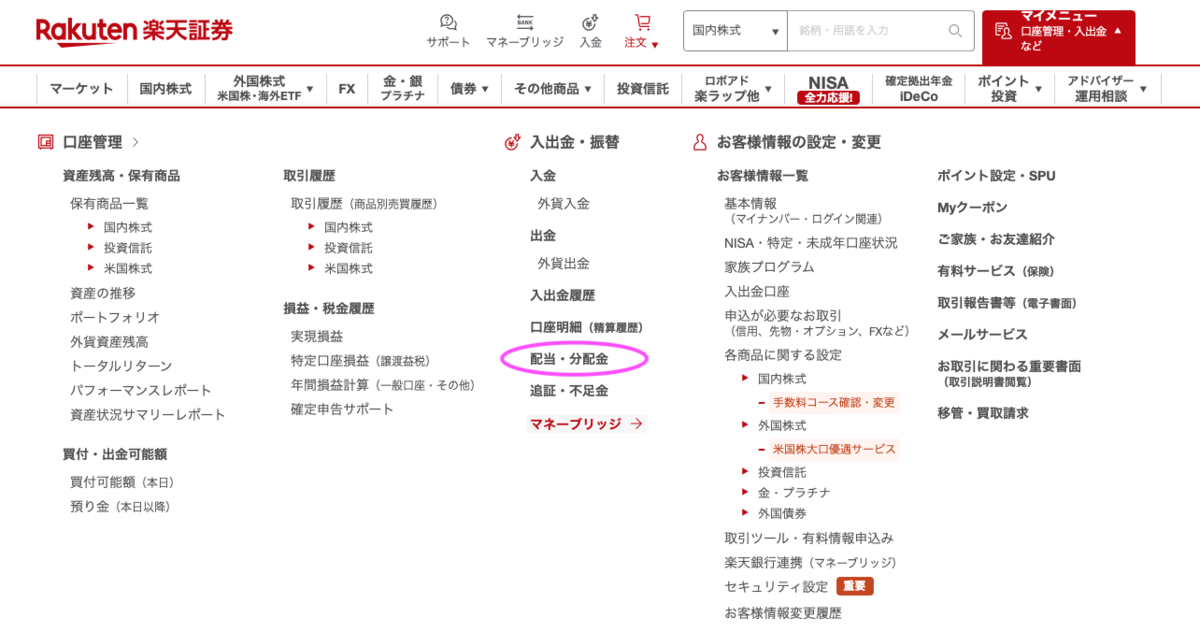This screenshot has height=632, width=1200.
Task: Click the マイメニュー document icon
Action: [1003, 31]
